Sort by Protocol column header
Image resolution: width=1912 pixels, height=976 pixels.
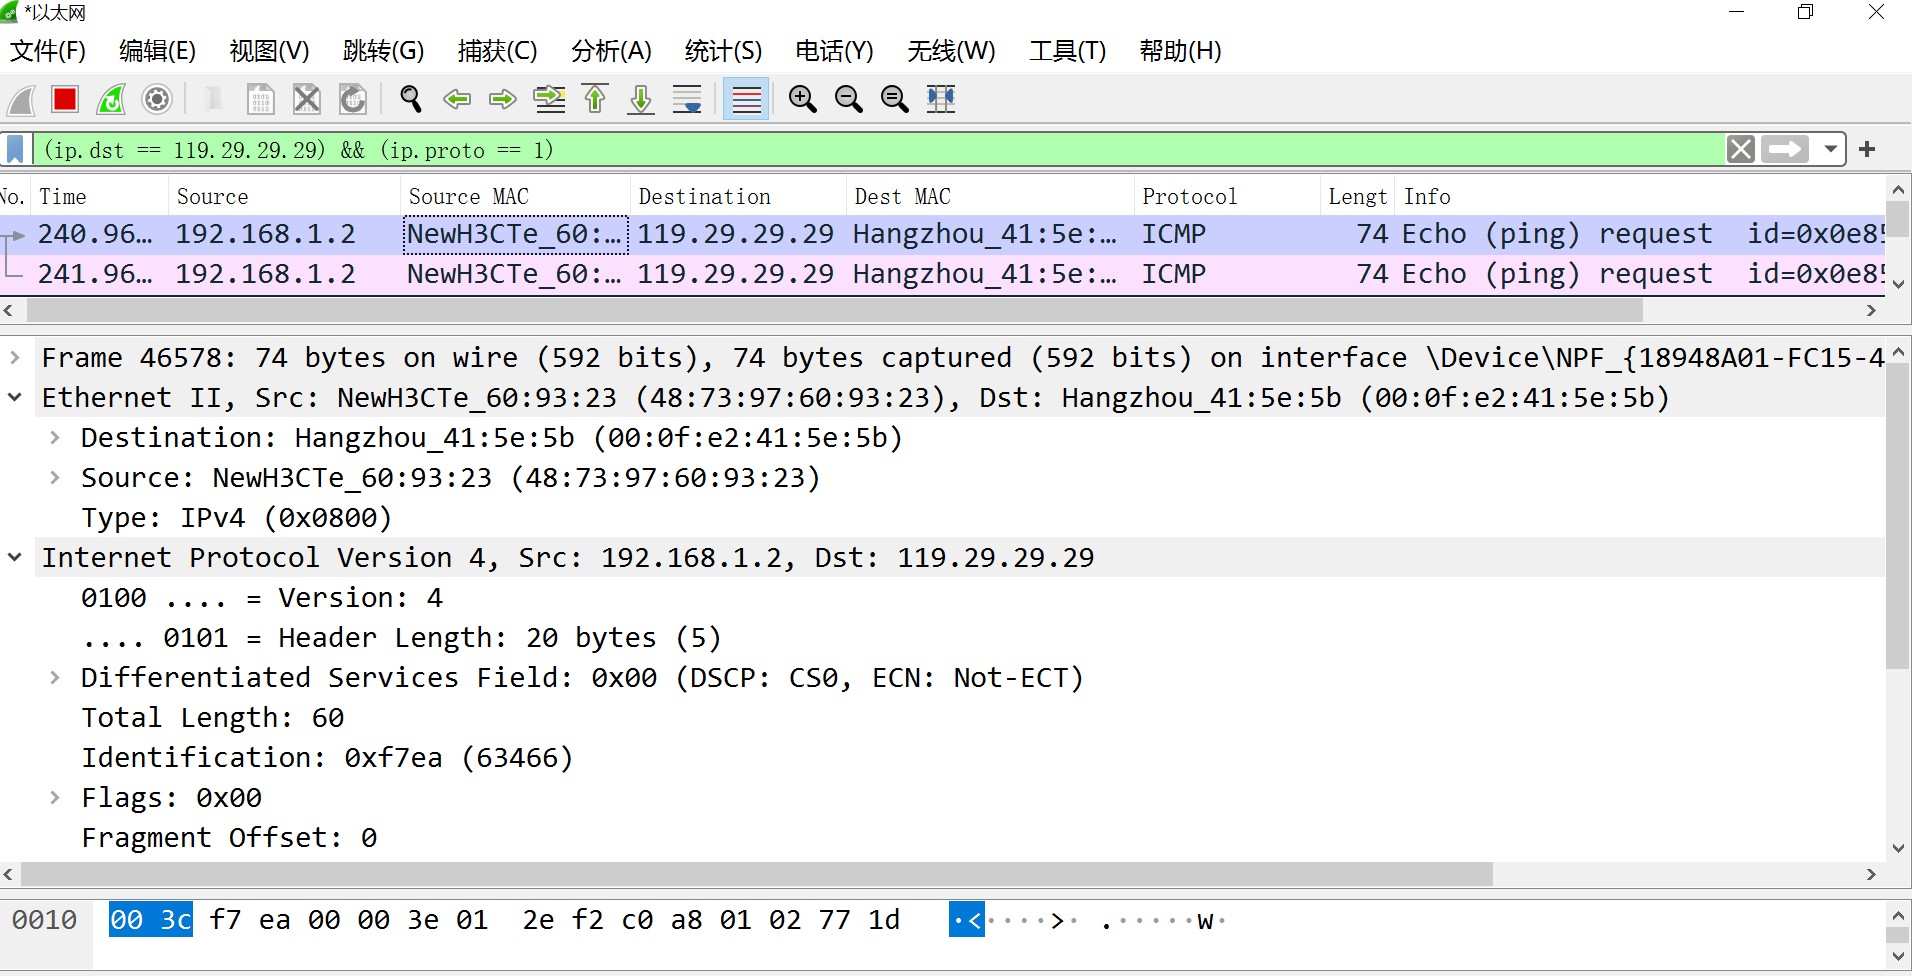click(x=1228, y=197)
